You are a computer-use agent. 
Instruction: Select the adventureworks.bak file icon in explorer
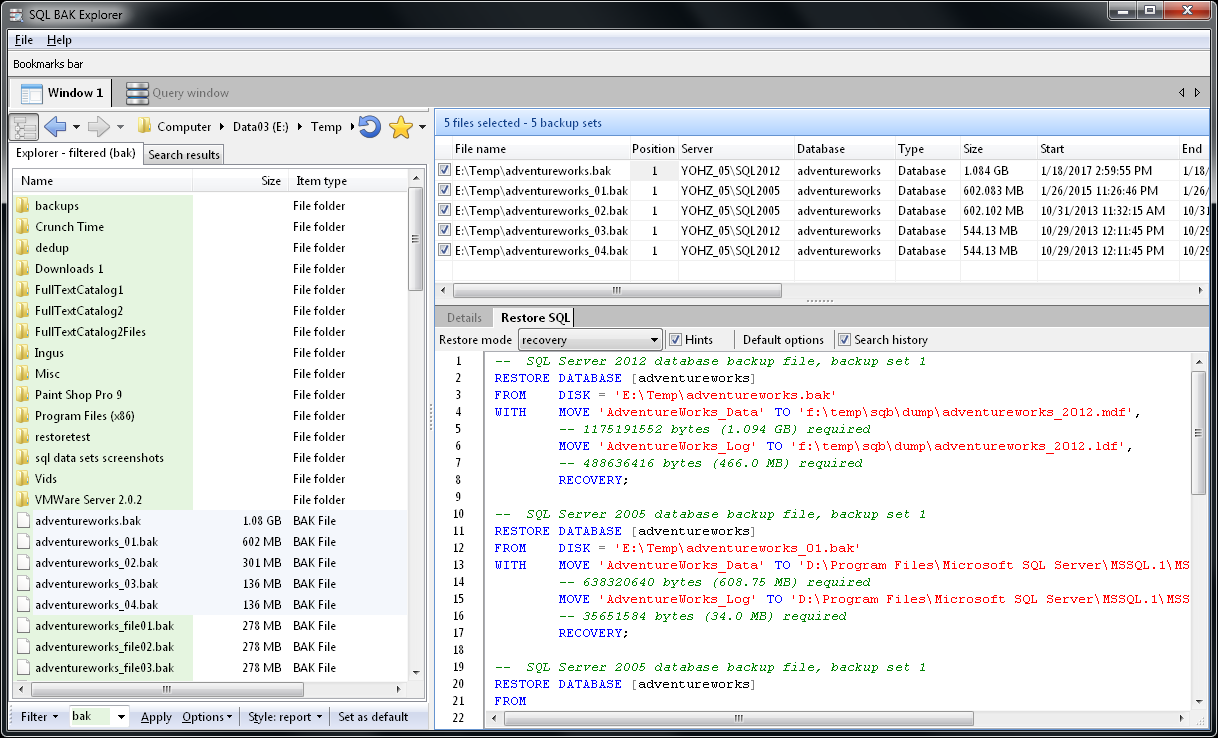pos(23,521)
